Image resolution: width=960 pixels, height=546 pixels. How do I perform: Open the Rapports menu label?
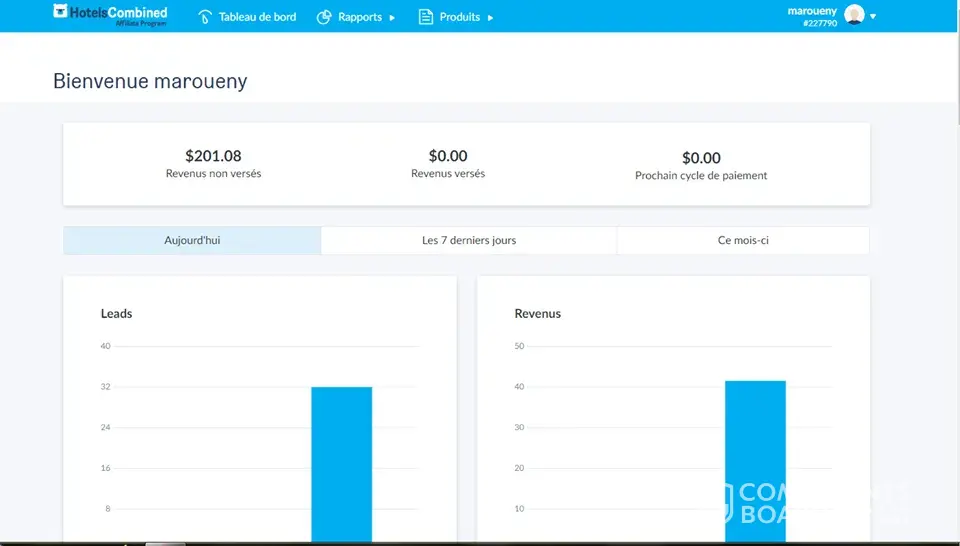click(360, 17)
